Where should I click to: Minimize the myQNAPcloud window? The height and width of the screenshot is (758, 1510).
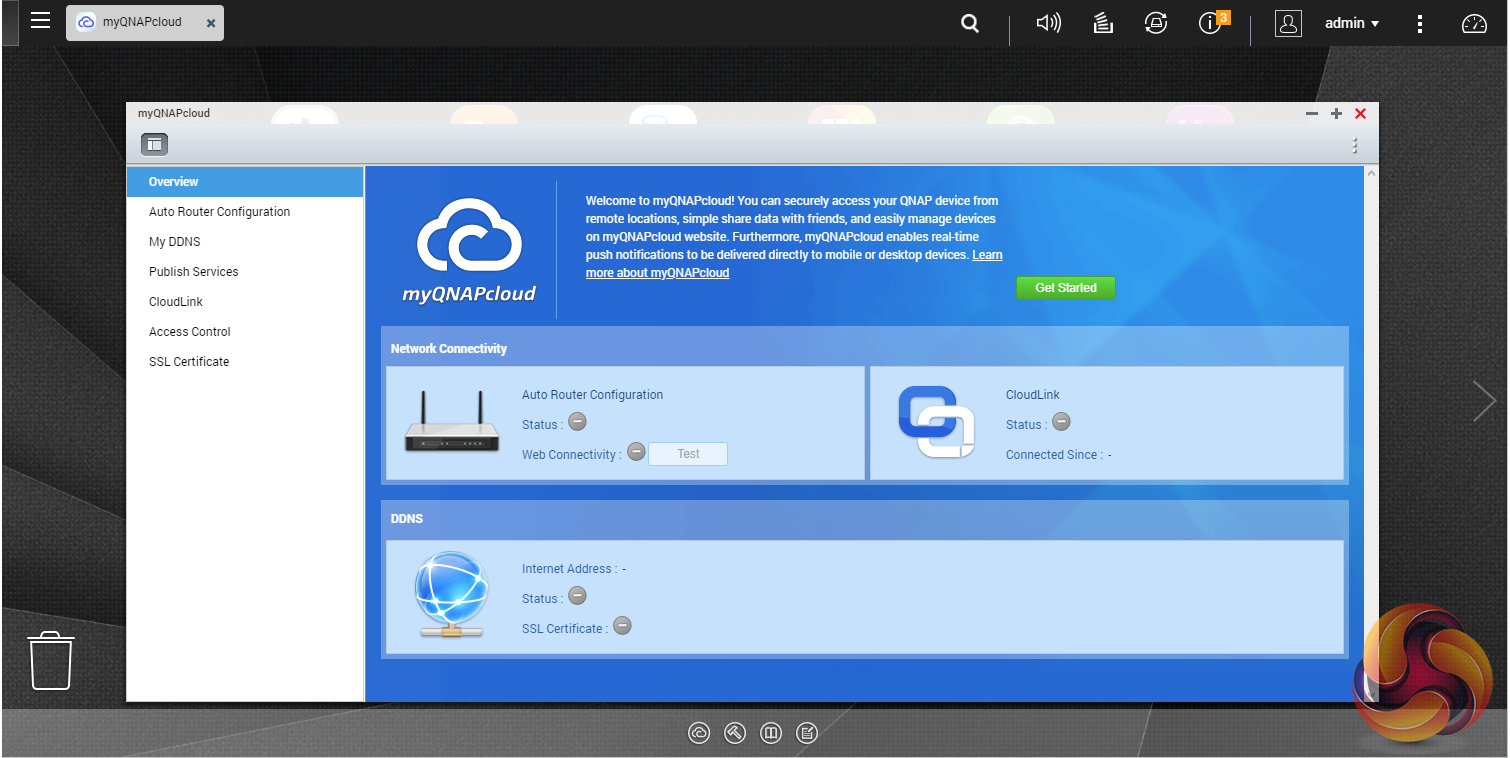click(1312, 114)
